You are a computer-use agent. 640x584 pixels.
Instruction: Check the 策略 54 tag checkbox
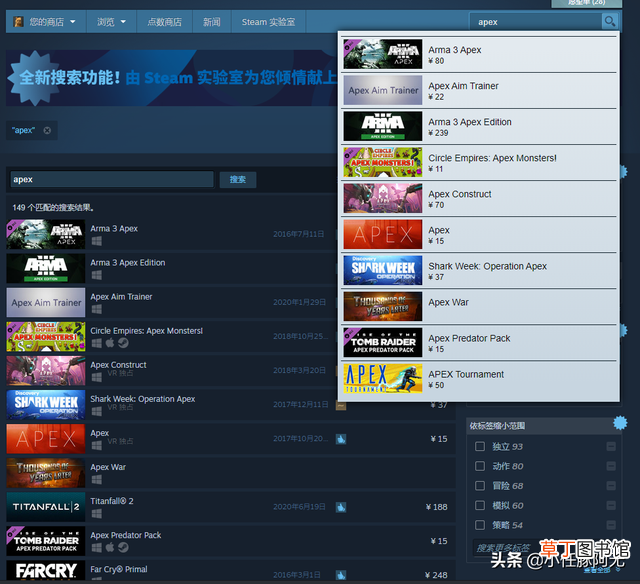(480, 524)
